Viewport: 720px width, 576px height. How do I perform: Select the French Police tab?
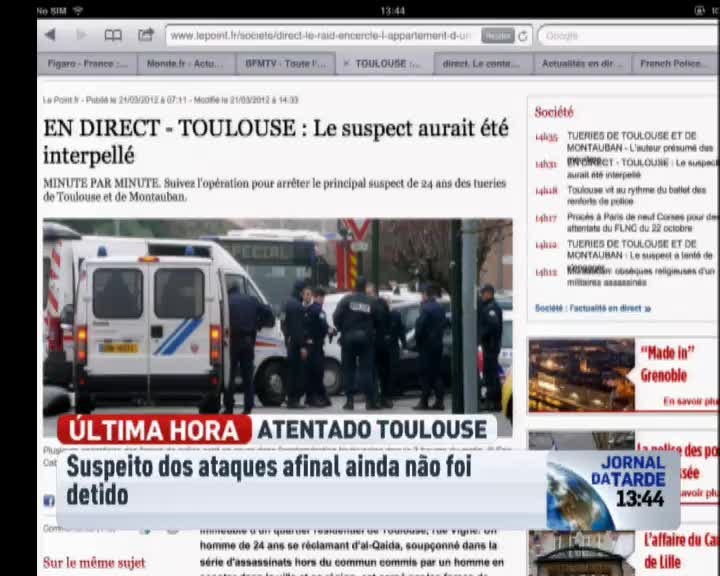(x=675, y=63)
